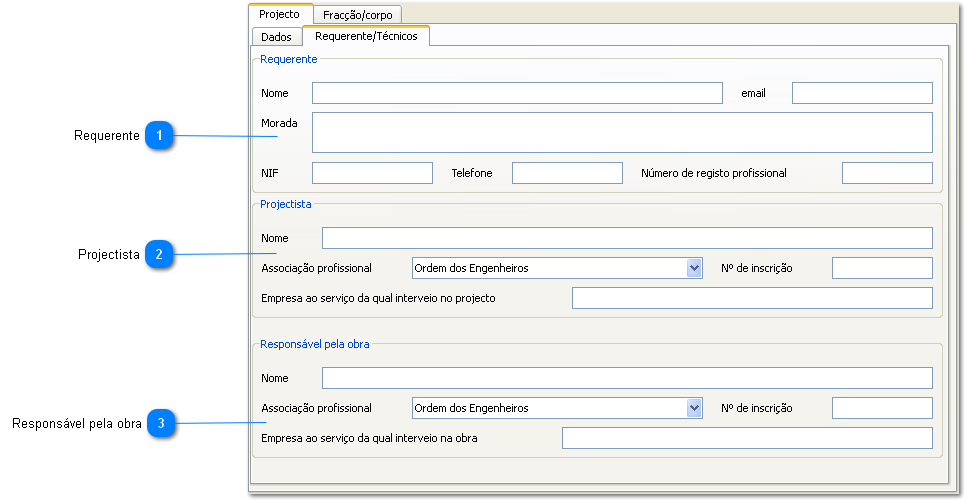Select the Dados sub-tab
Image resolution: width=967 pixels, height=502 pixels.
pos(276,37)
